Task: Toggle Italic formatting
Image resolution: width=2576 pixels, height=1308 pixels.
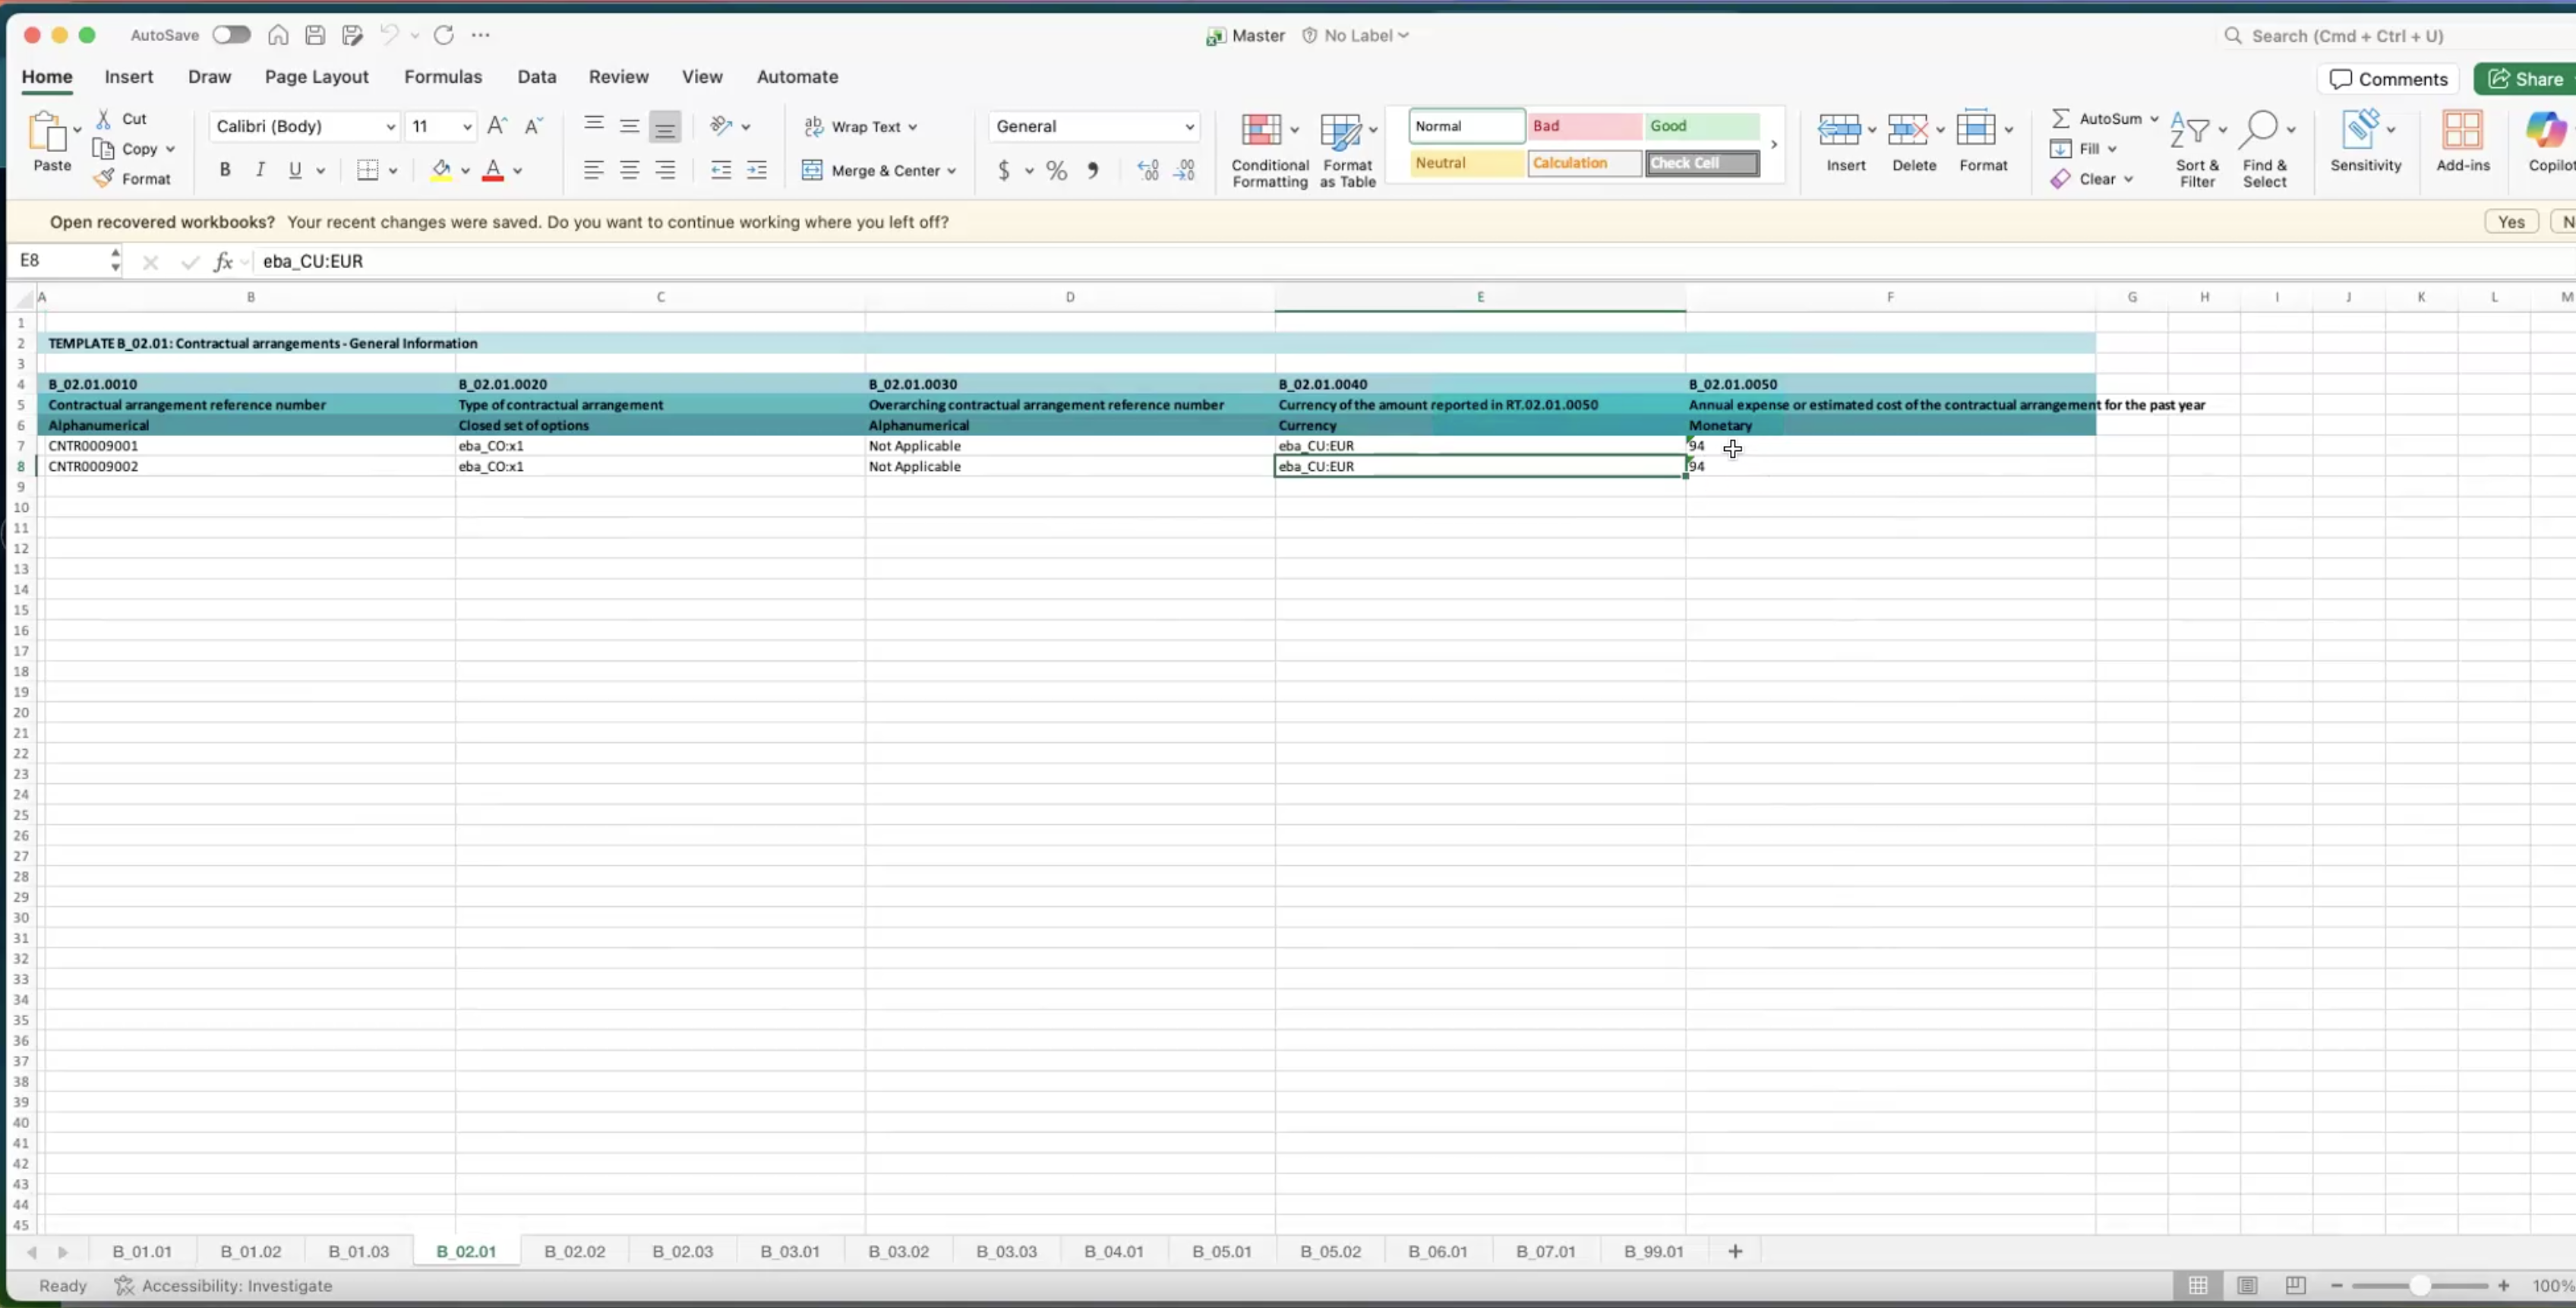Action: [x=260, y=170]
